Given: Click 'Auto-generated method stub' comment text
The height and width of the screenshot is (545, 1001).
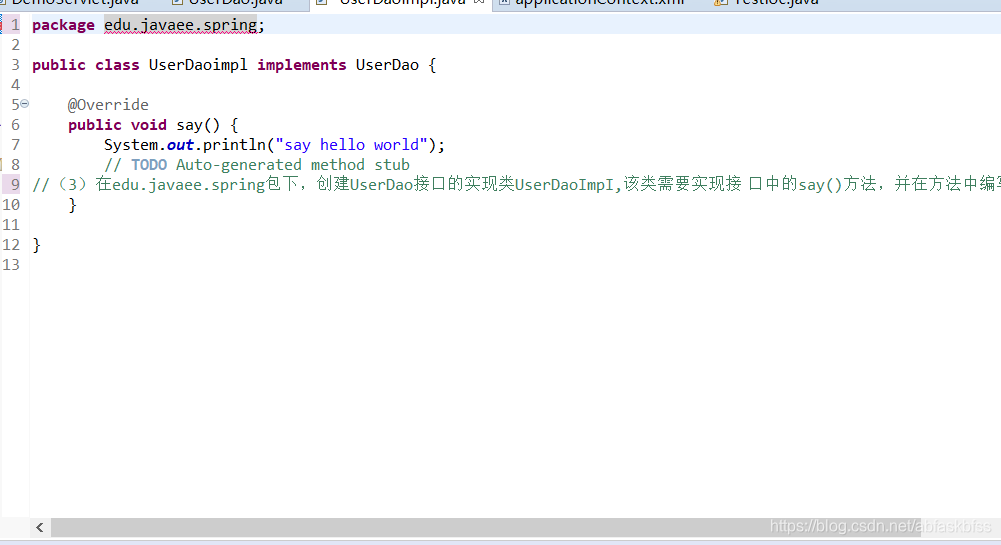Looking at the screenshot, I should 293,165.
